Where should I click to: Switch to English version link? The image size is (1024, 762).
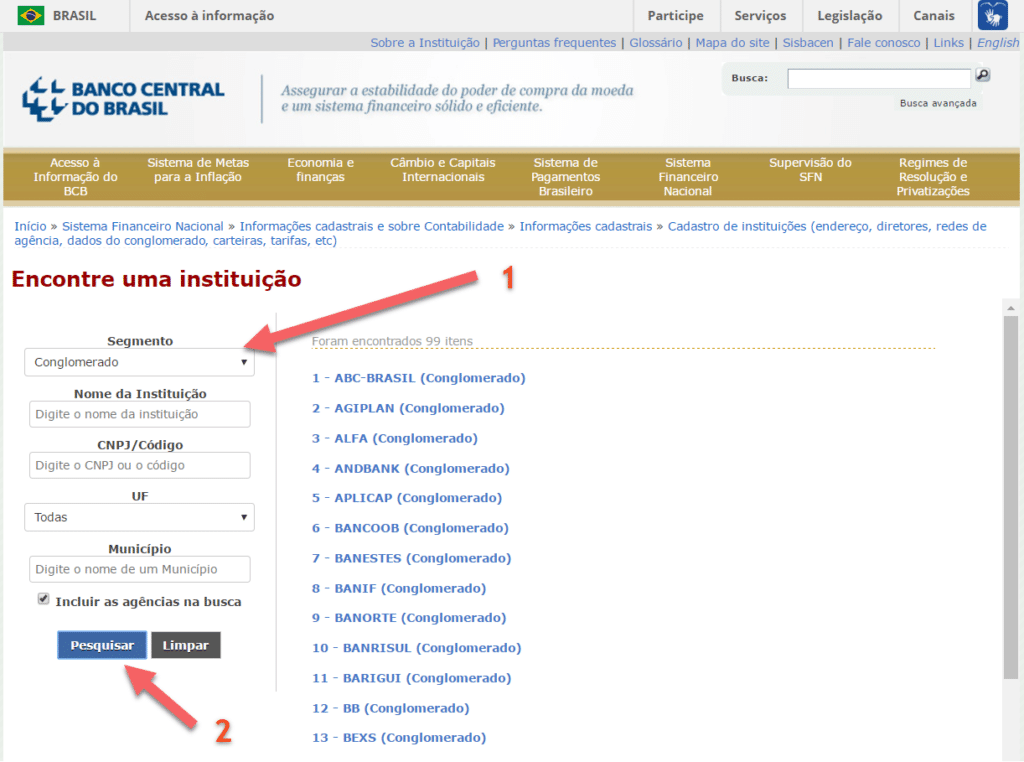997,42
